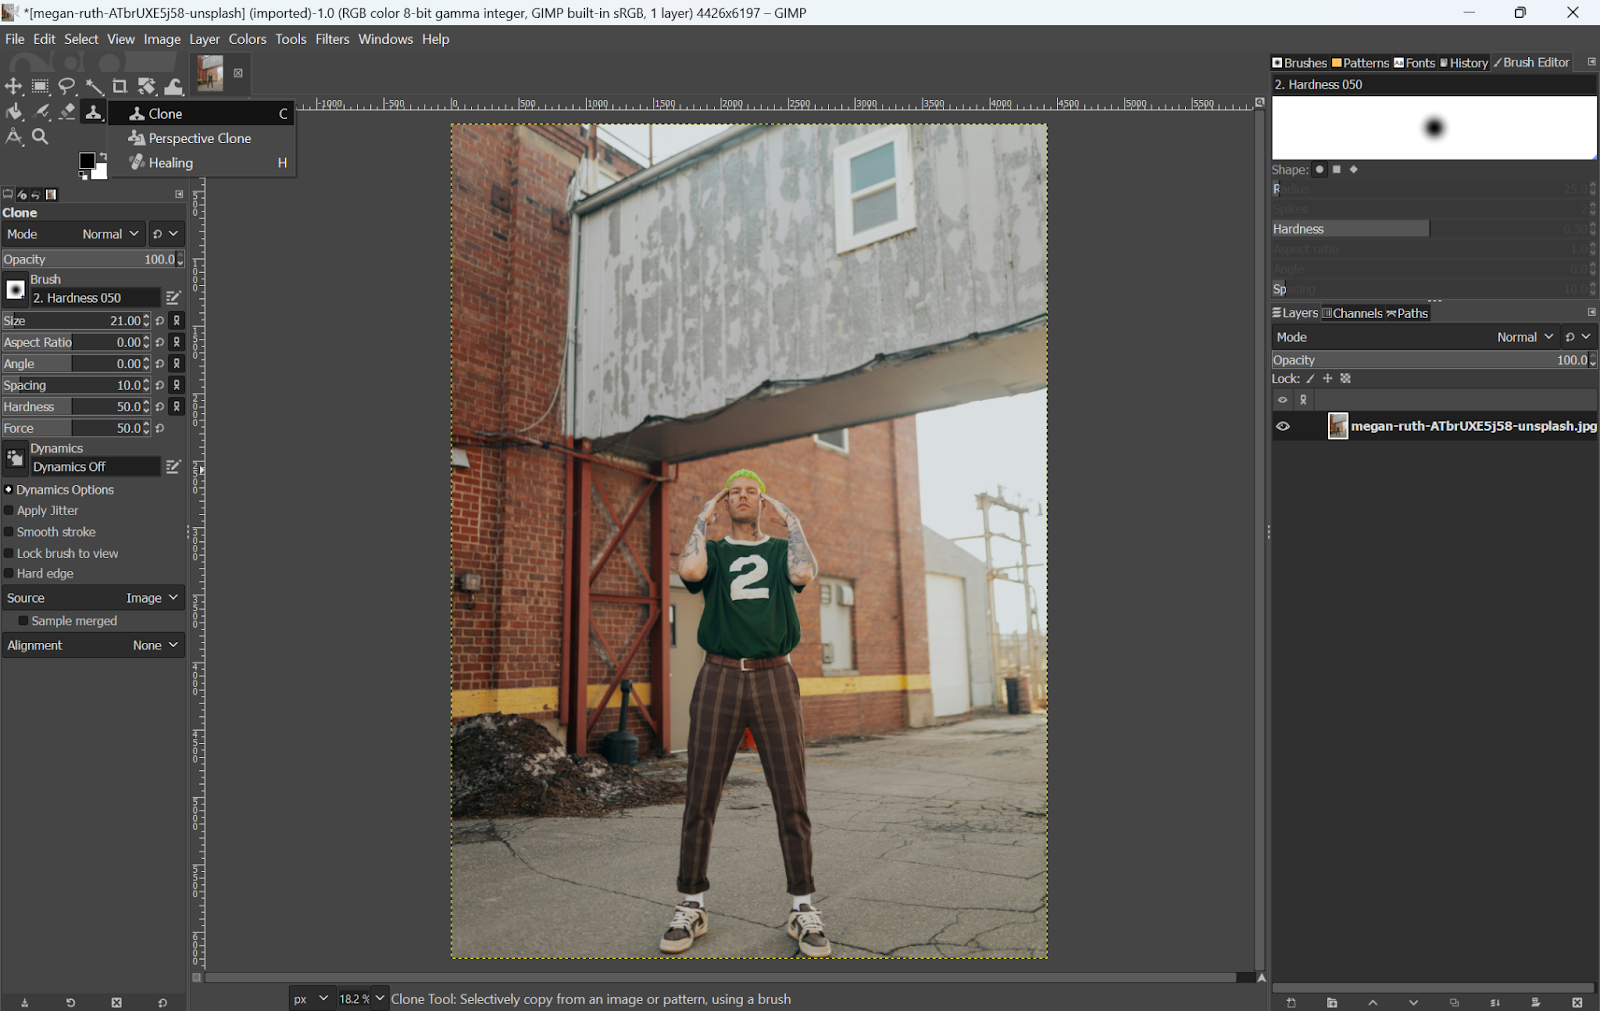
Task: Enable Sample merged checkbox
Action: pyautogui.click(x=23, y=621)
